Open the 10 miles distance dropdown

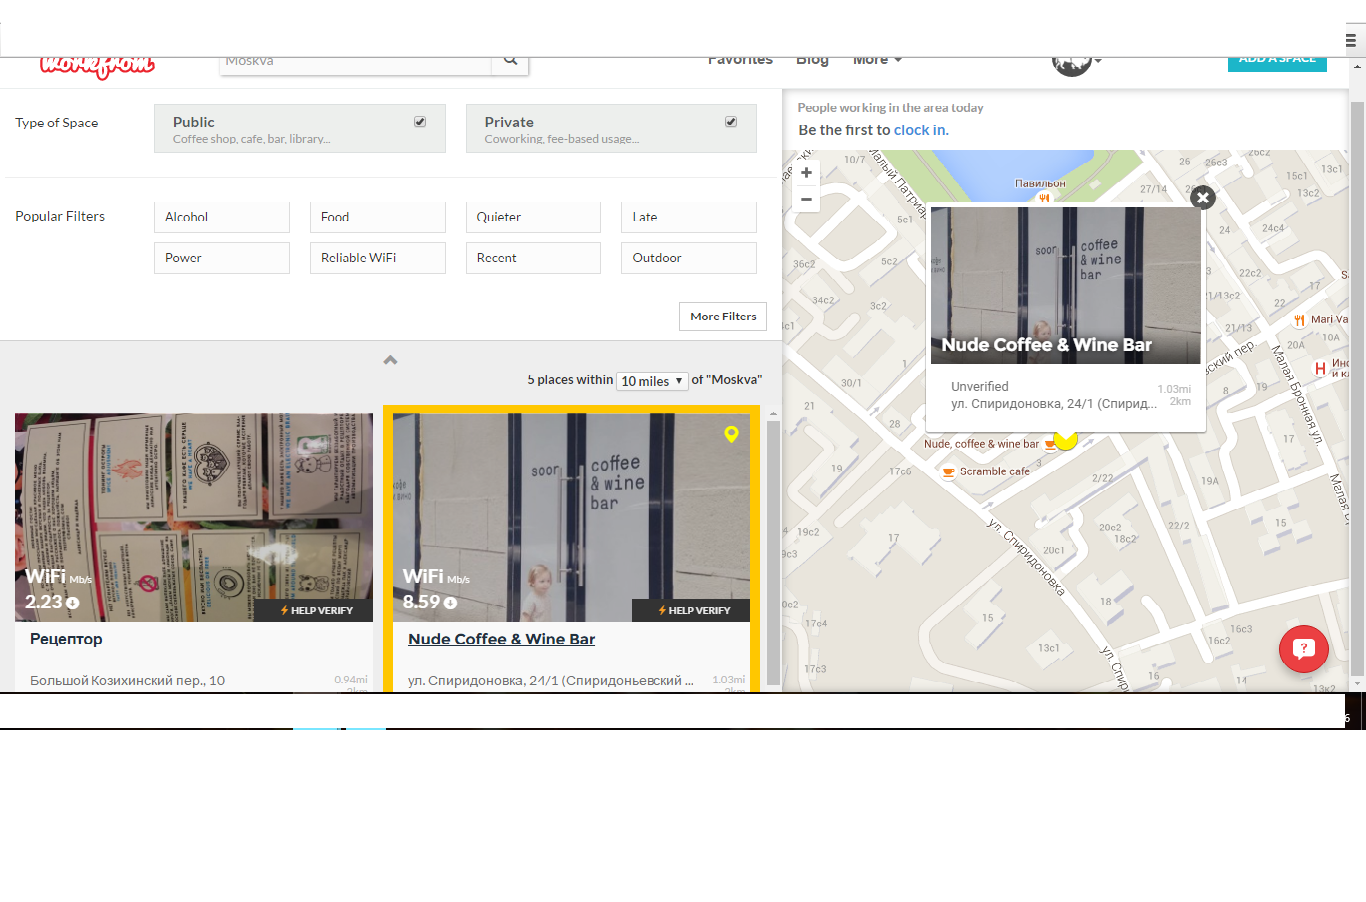[652, 381]
